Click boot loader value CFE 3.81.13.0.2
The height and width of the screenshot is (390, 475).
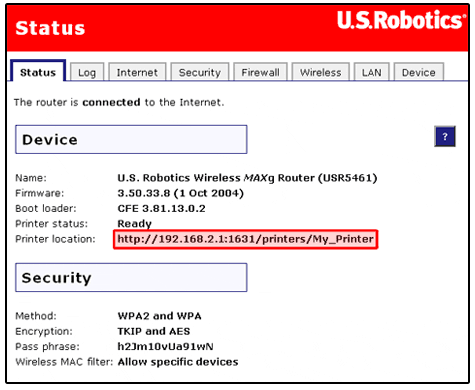pos(161,209)
